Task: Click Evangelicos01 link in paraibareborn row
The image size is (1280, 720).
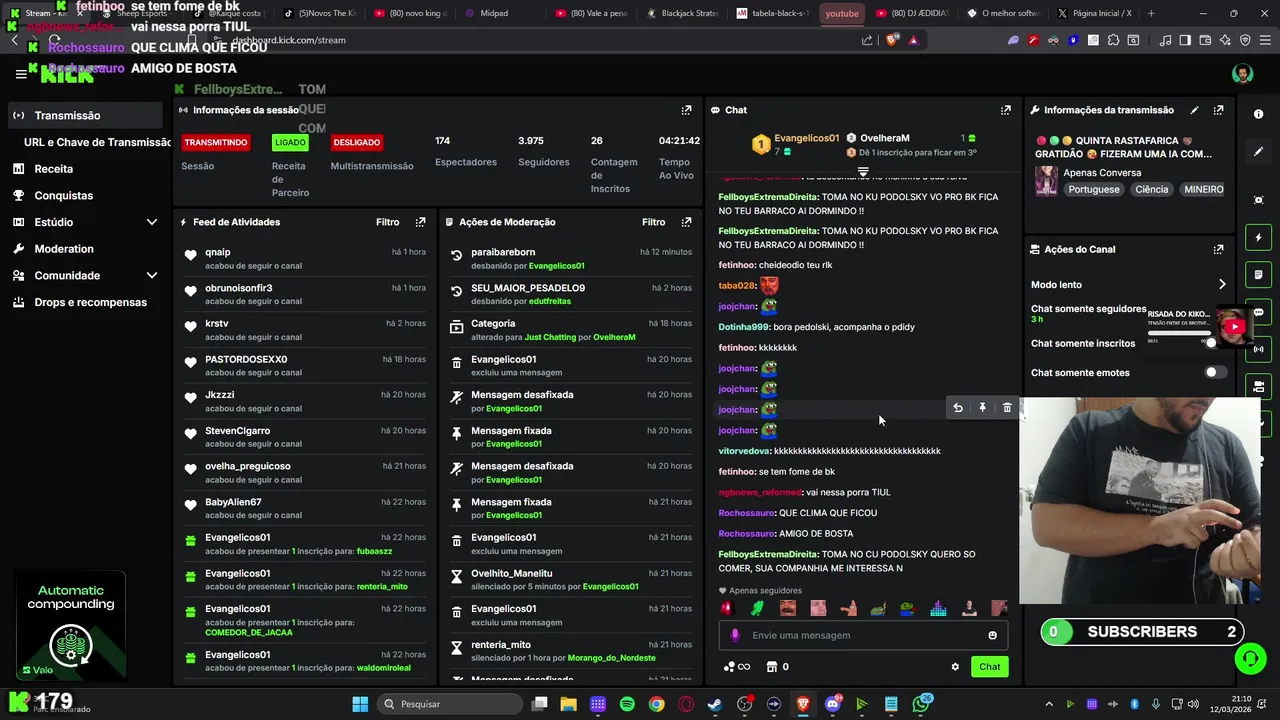Action: coord(556,266)
